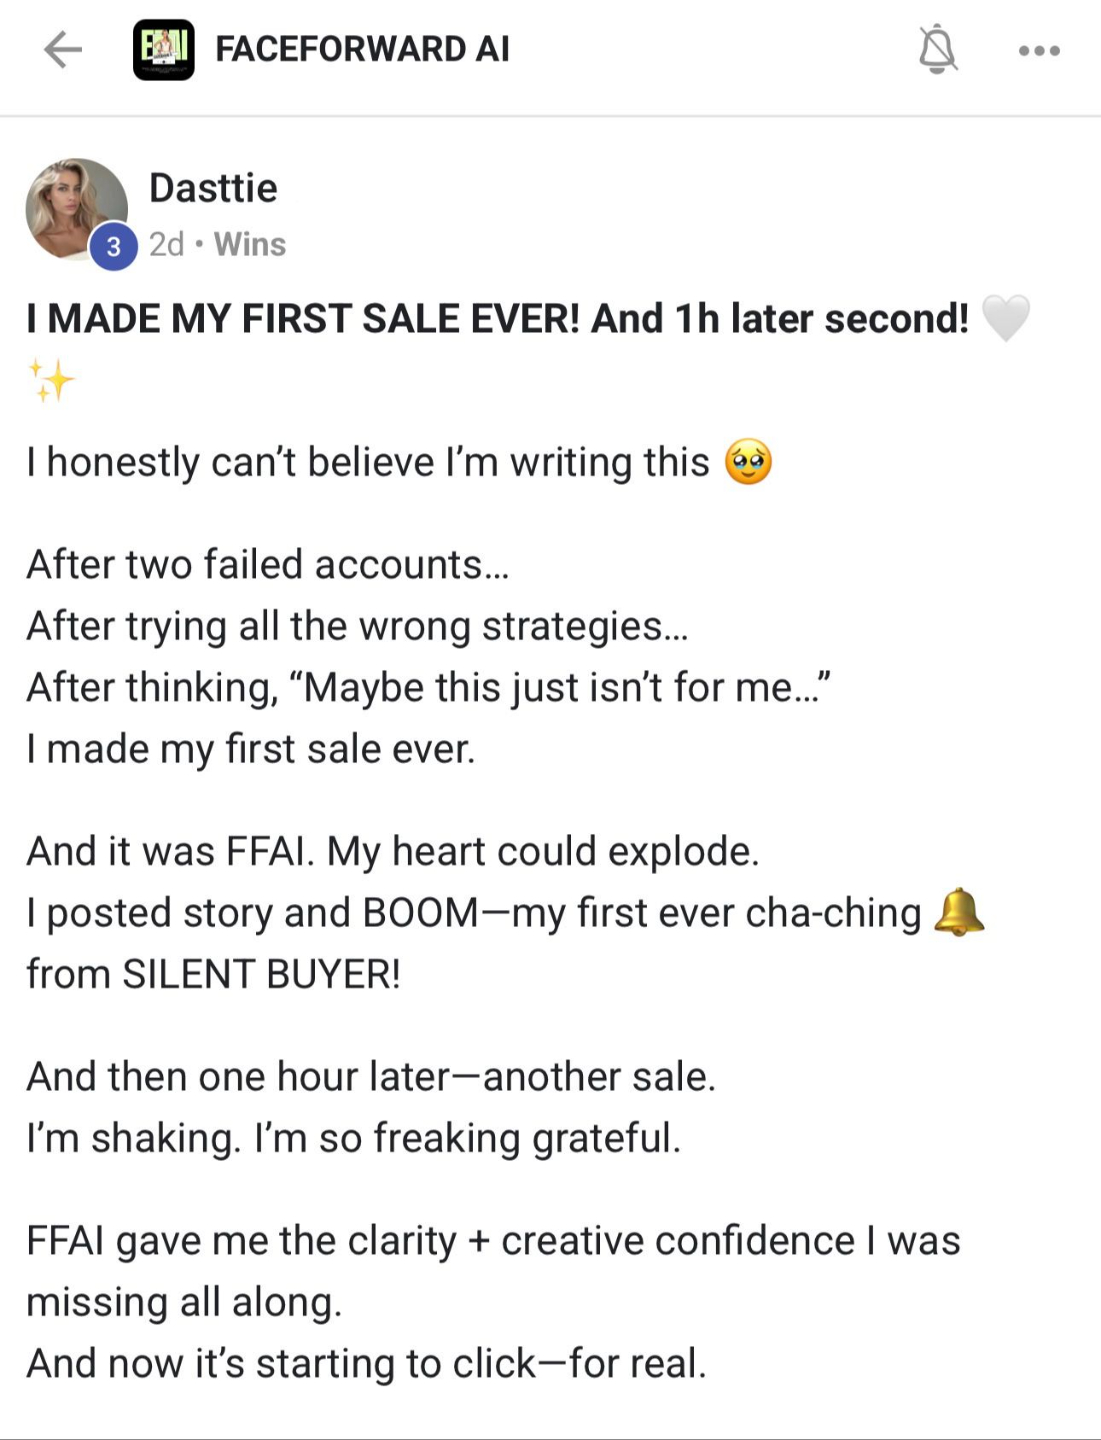Open Dasttie's profile picture

click(76, 209)
